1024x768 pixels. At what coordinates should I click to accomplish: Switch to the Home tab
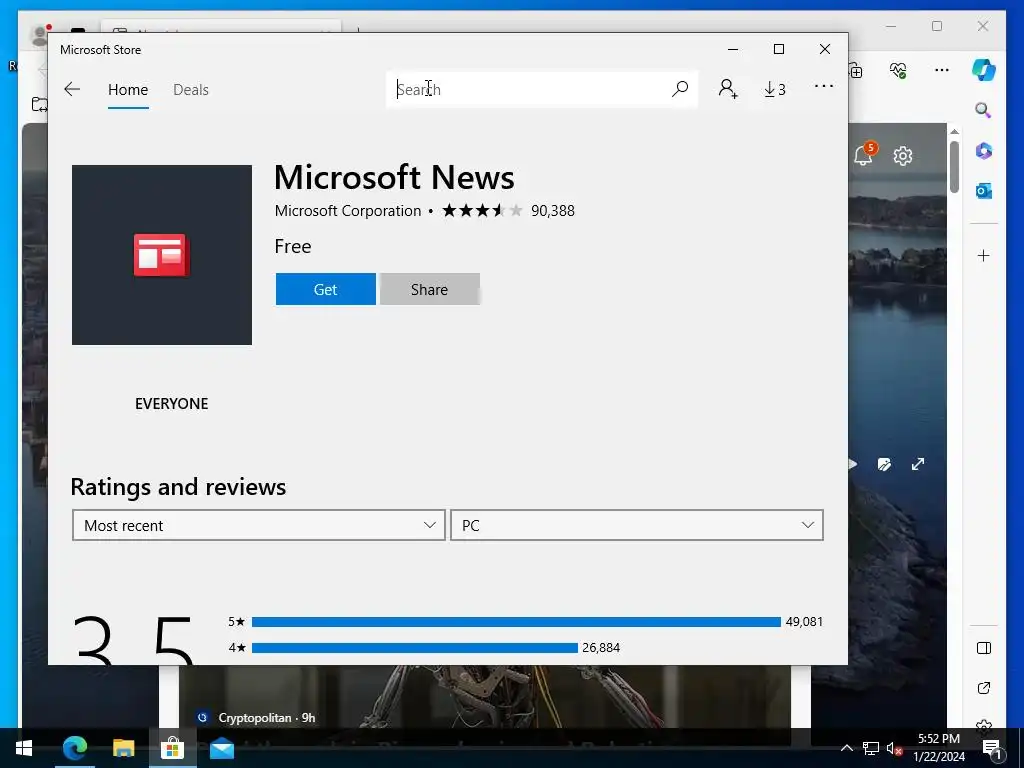click(x=128, y=89)
